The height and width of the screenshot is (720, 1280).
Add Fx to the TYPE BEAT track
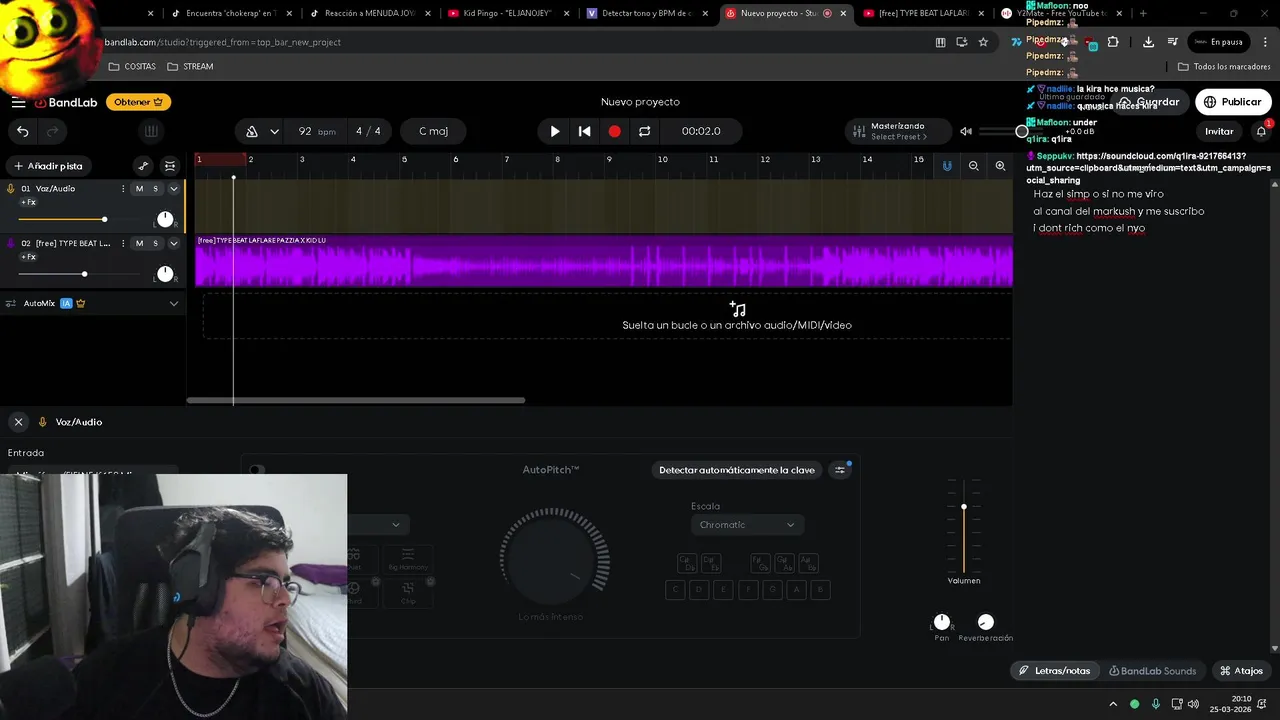click(x=29, y=257)
